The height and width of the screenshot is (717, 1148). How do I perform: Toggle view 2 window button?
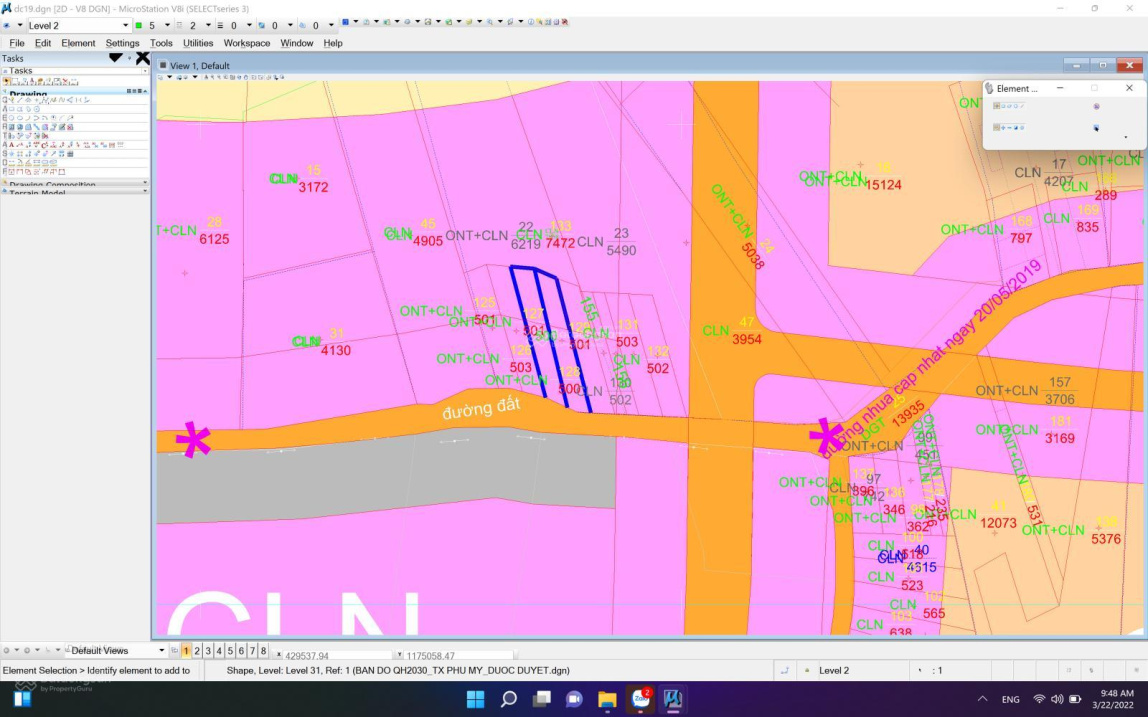click(x=197, y=650)
